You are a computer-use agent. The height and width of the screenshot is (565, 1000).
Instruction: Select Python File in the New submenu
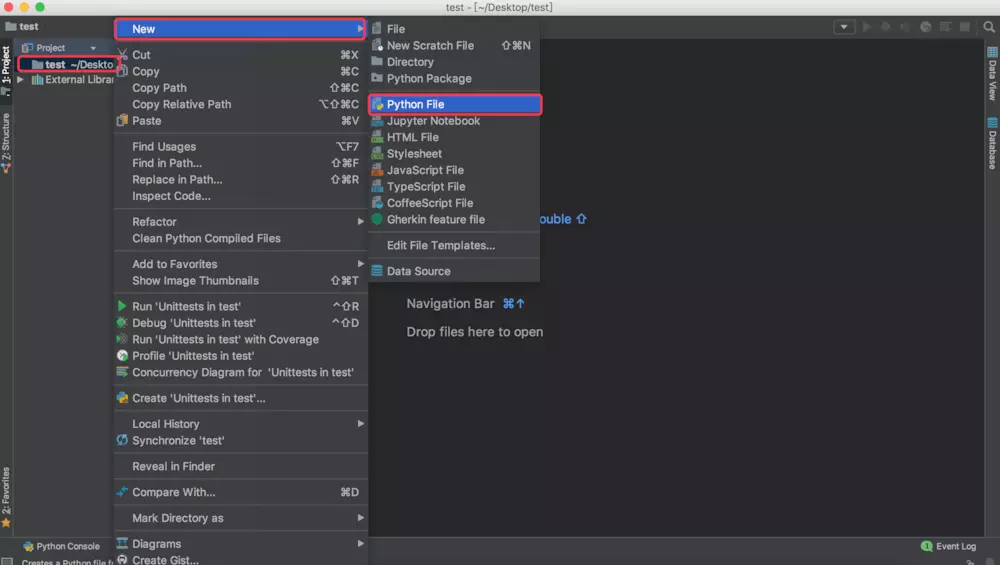pyautogui.click(x=415, y=104)
